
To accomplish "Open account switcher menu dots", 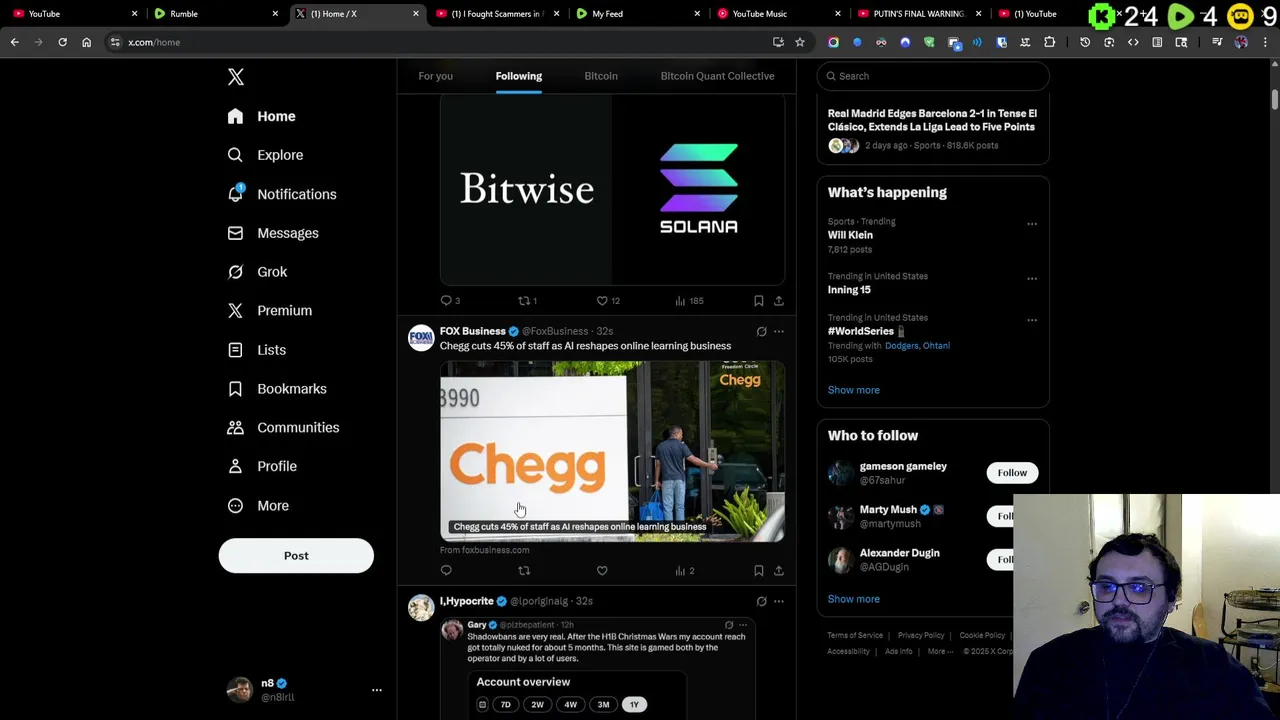I will pyautogui.click(x=377, y=690).
